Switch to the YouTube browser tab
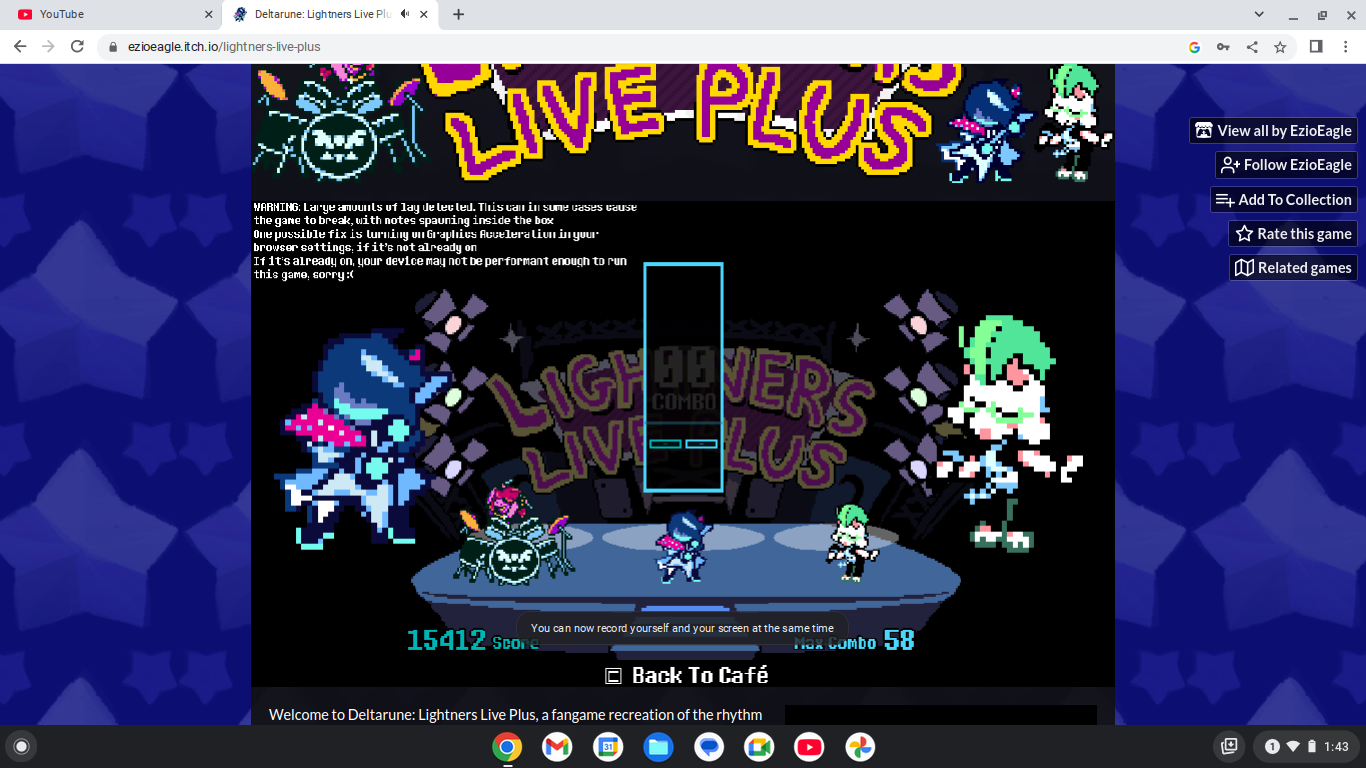Image resolution: width=1366 pixels, height=768 pixels. [x=112, y=14]
